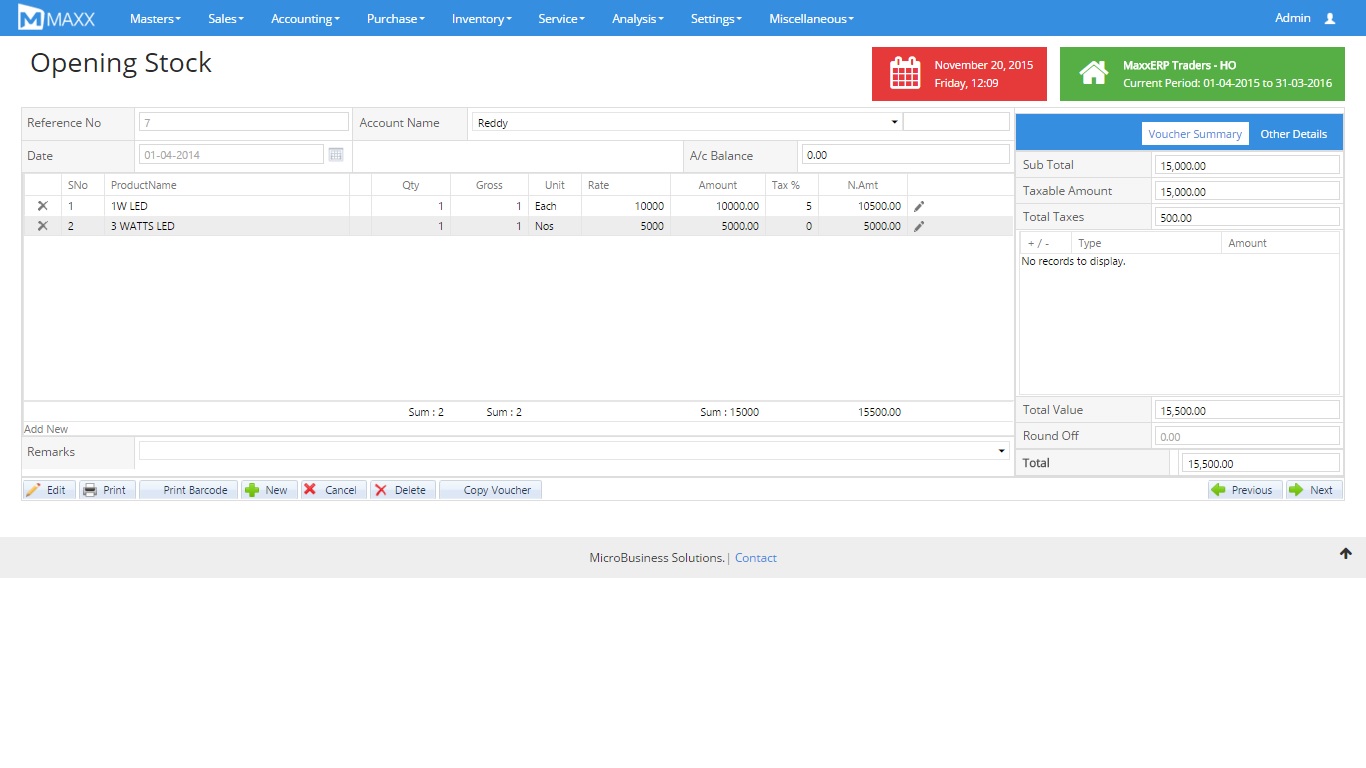Select the Voucher Summary tab
1366x768 pixels.
[x=1194, y=134]
